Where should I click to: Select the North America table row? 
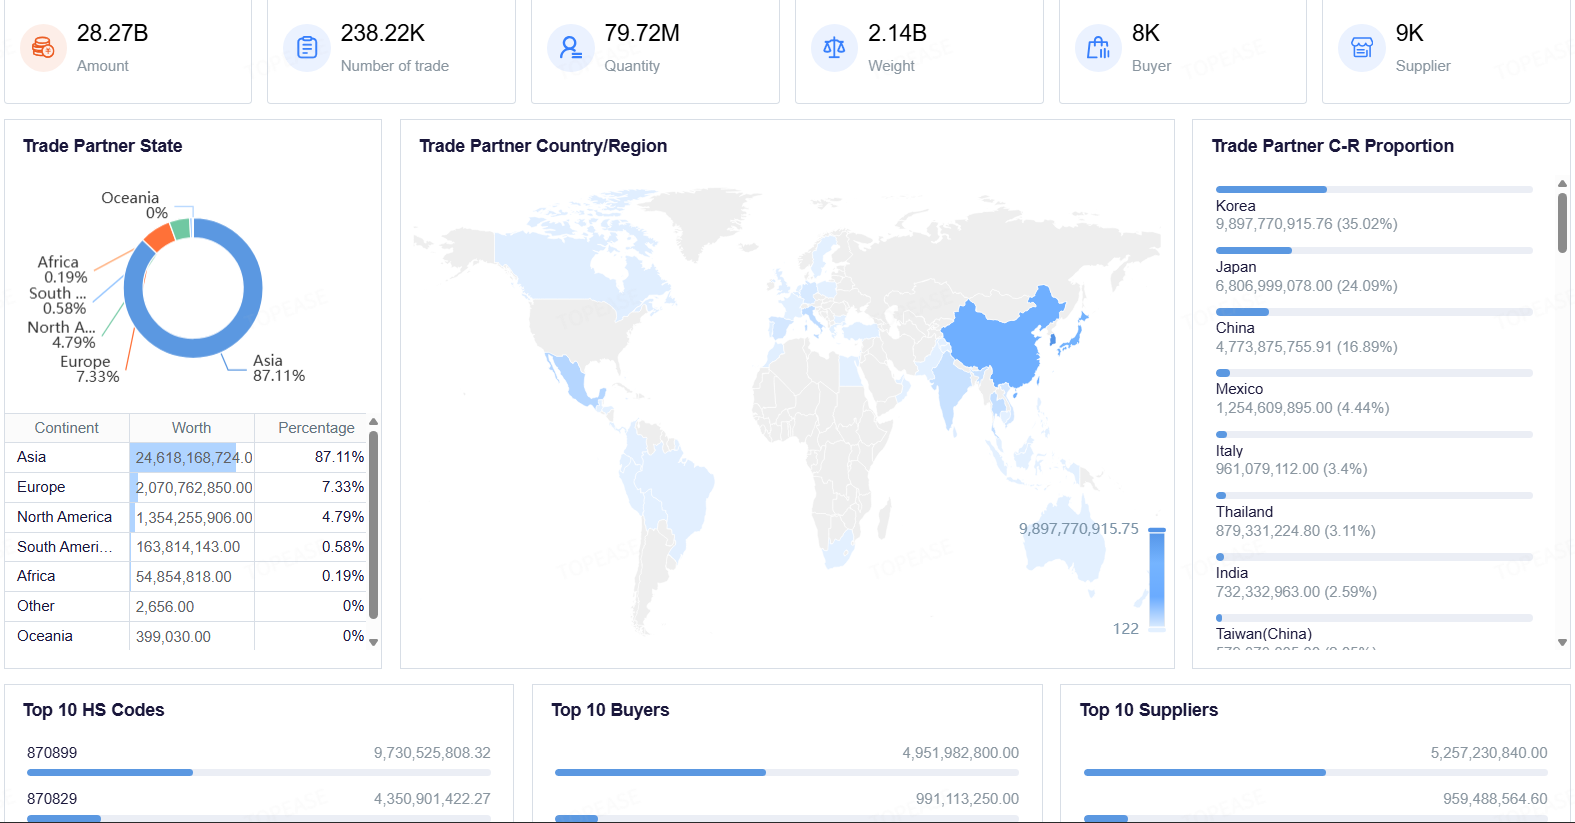(187, 517)
